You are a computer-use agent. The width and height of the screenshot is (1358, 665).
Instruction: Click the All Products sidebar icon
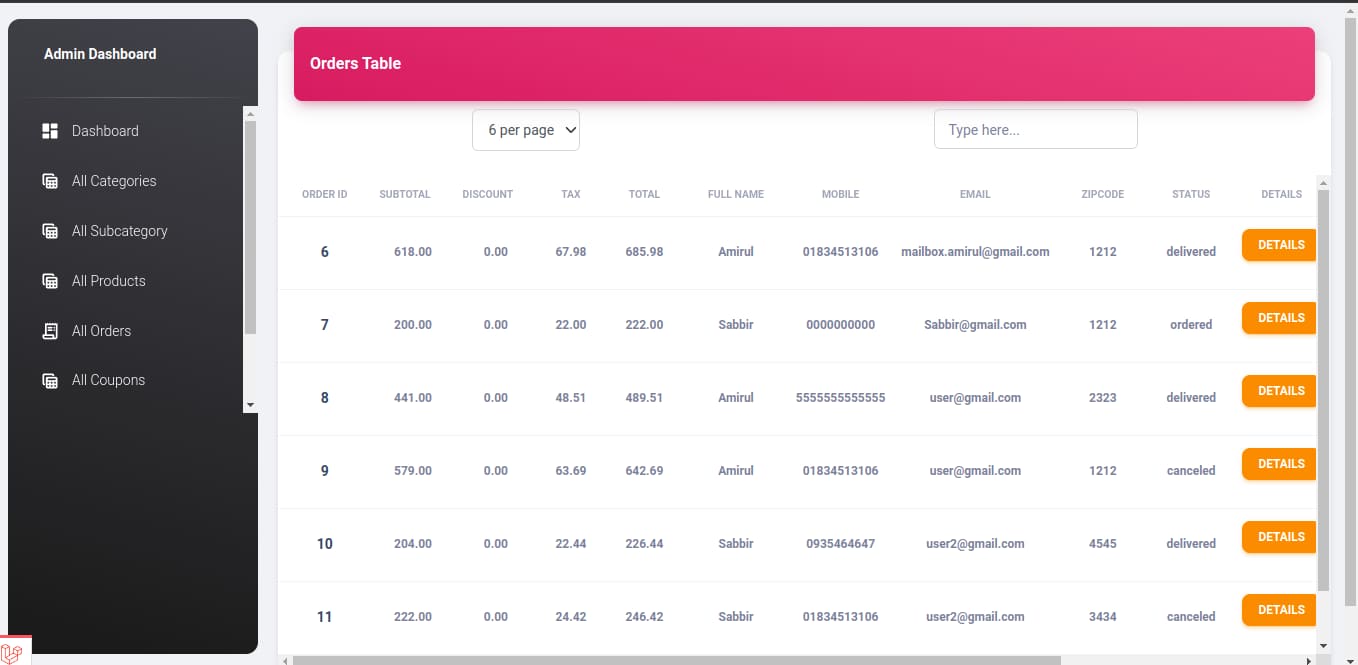[x=49, y=280]
